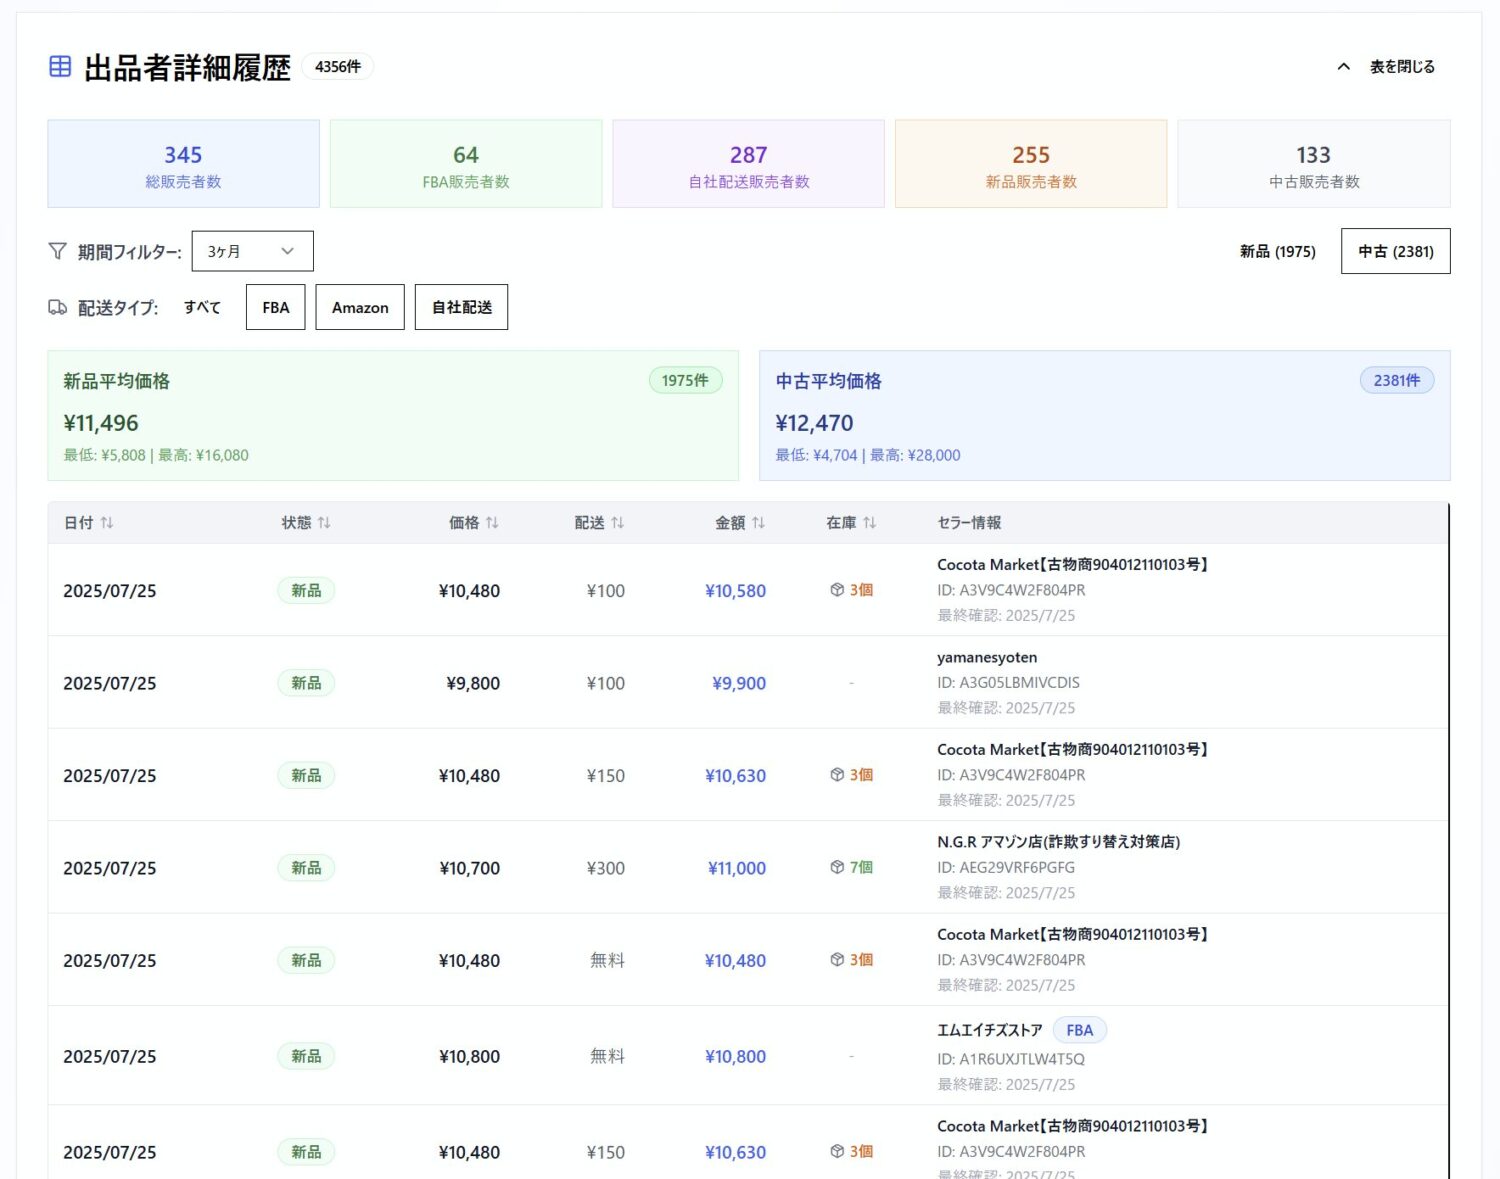The height and width of the screenshot is (1179, 1500).
Task: Select the FBA delivery type button
Action: click(x=276, y=307)
